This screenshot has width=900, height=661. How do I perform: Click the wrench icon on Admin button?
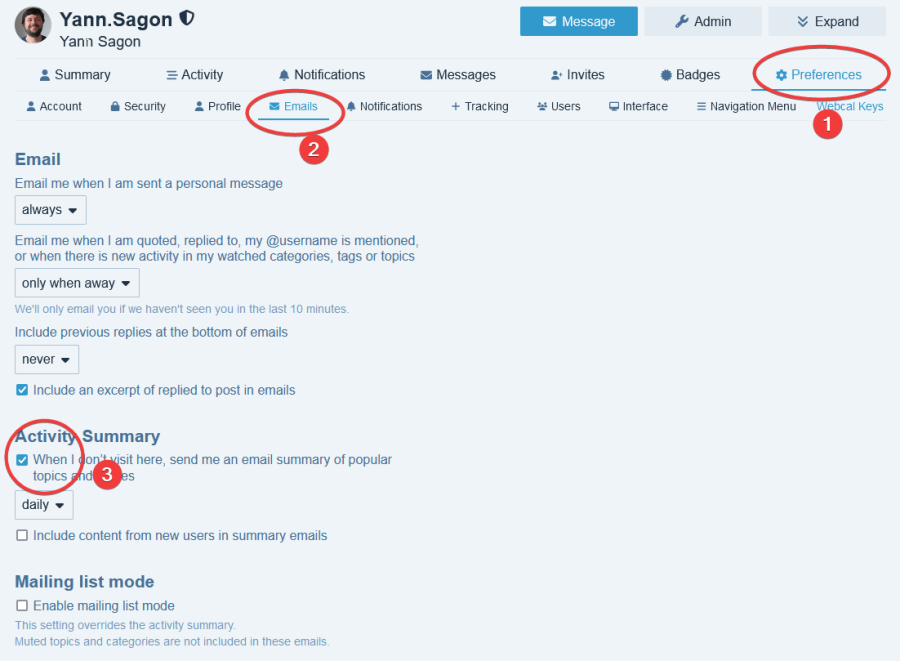681,21
